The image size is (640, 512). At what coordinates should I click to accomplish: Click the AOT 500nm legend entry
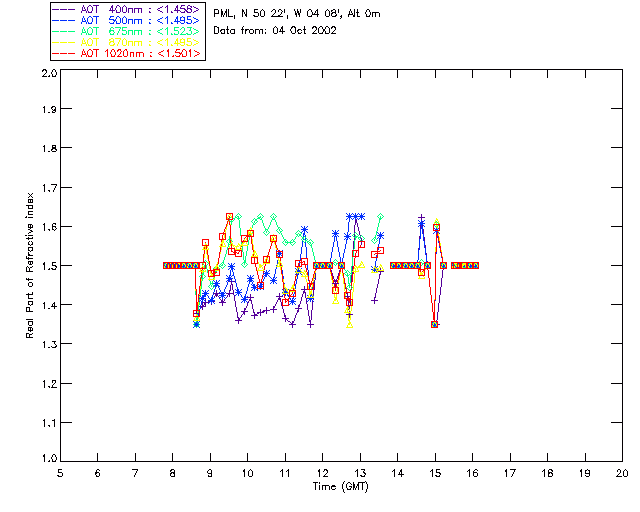(127, 20)
